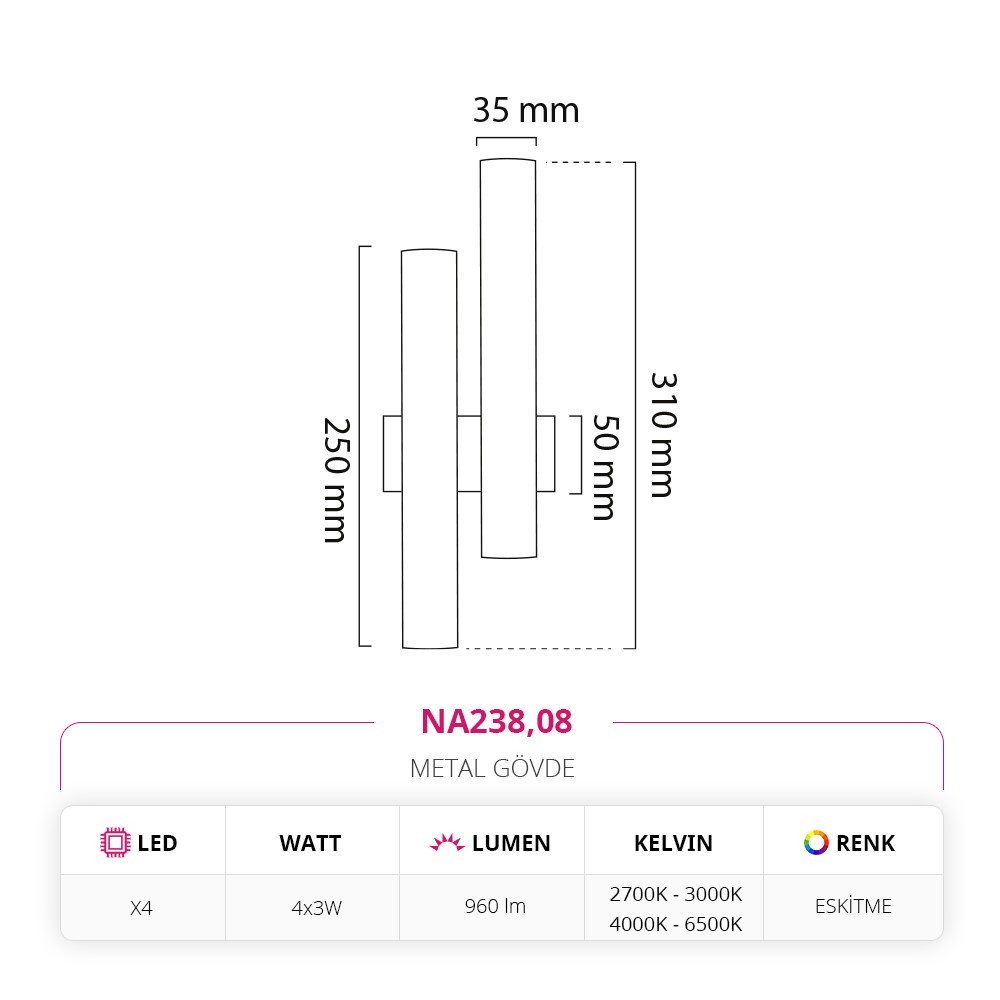Click the 250 mm height label
The width and height of the screenshot is (1000, 1000).
(337, 481)
